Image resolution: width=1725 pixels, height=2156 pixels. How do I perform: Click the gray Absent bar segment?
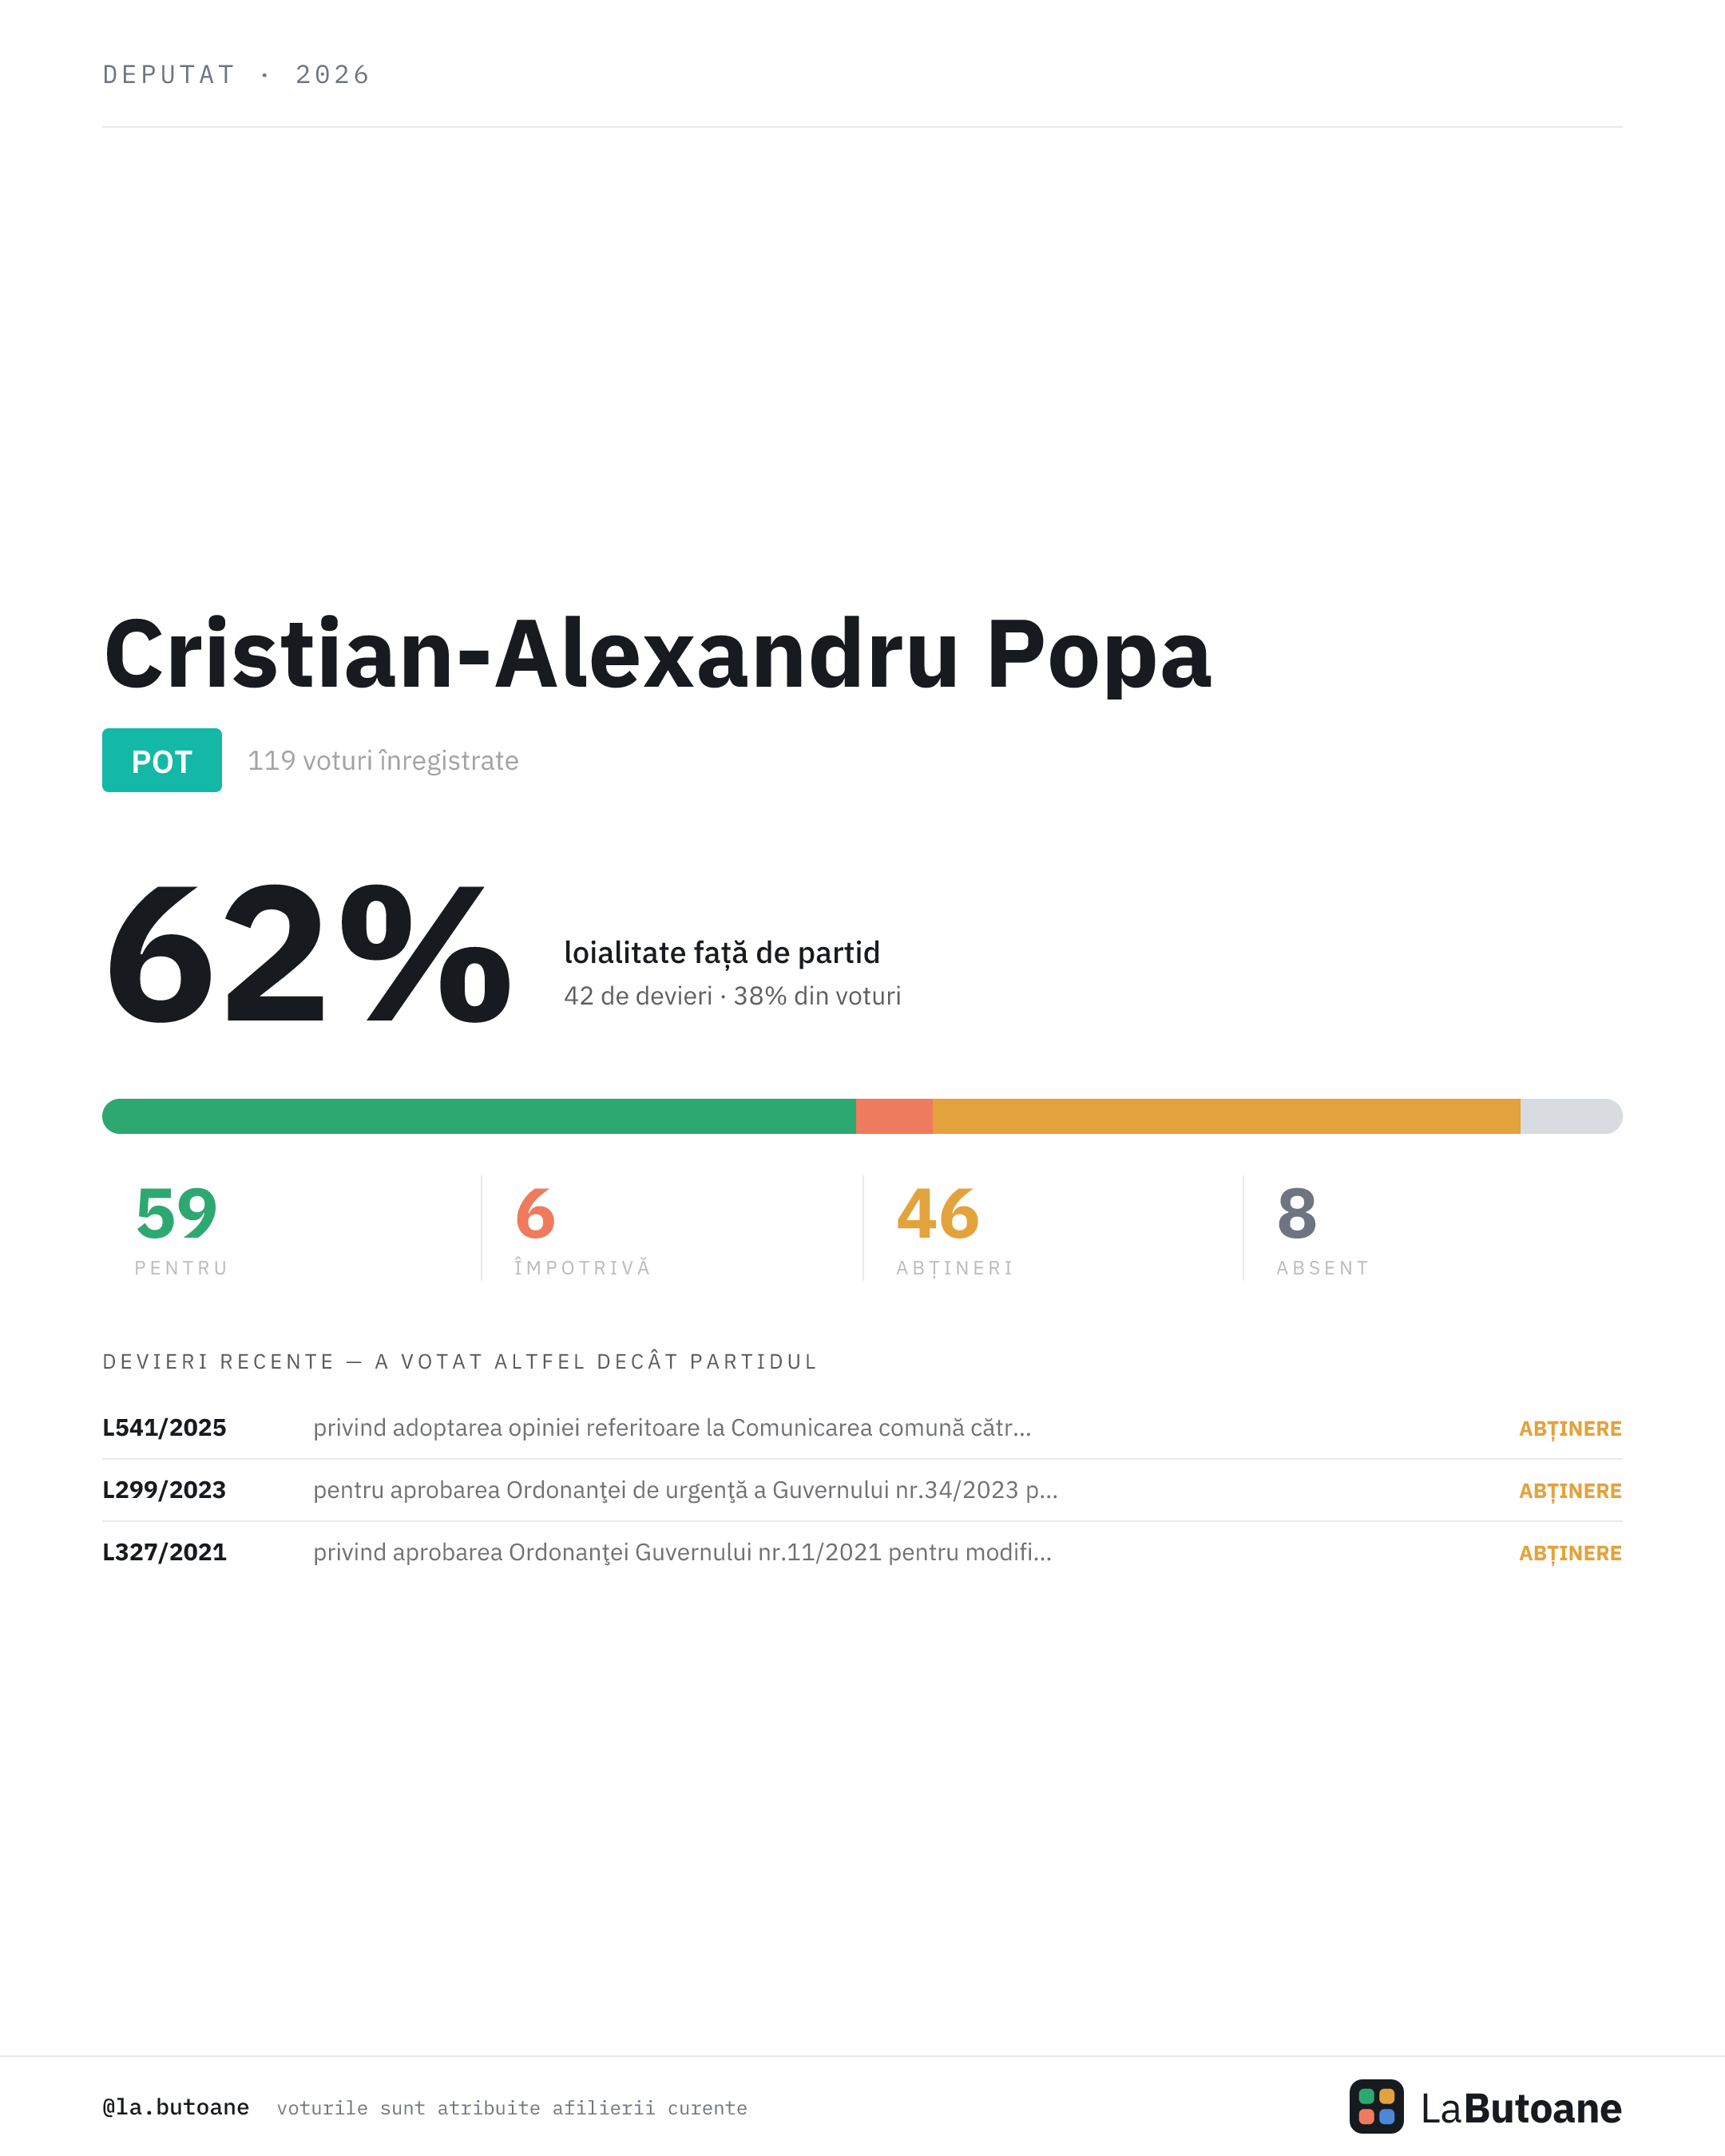coord(1571,1116)
